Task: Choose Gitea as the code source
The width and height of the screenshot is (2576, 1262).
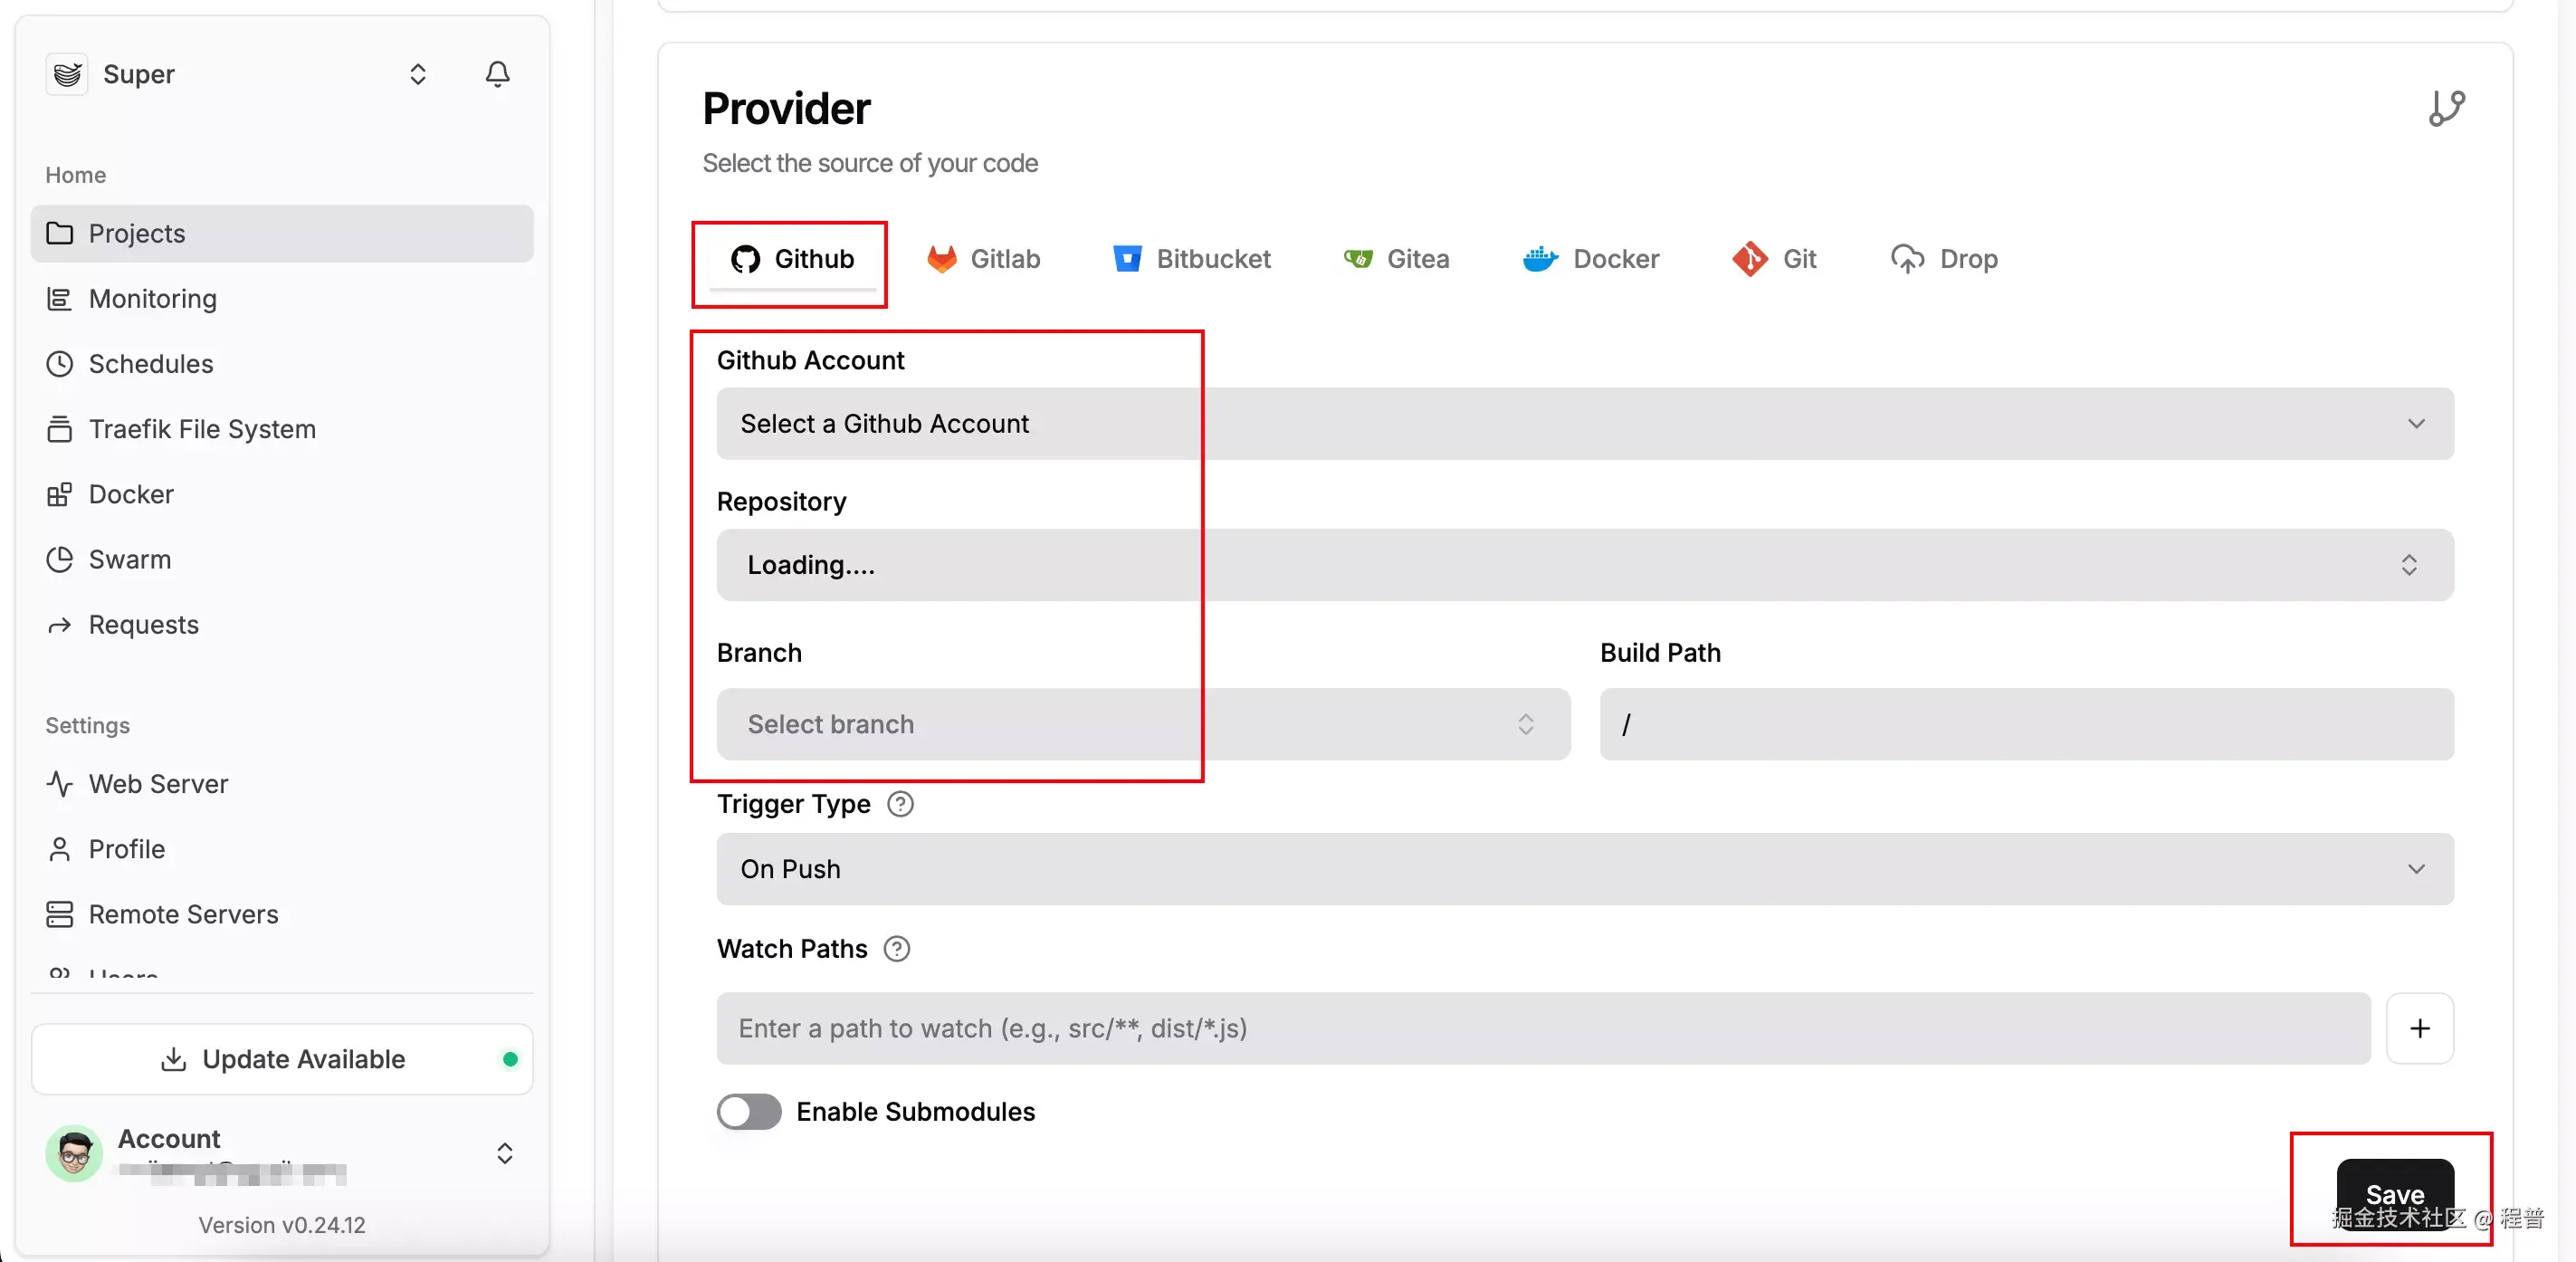Action: point(1357,258)
